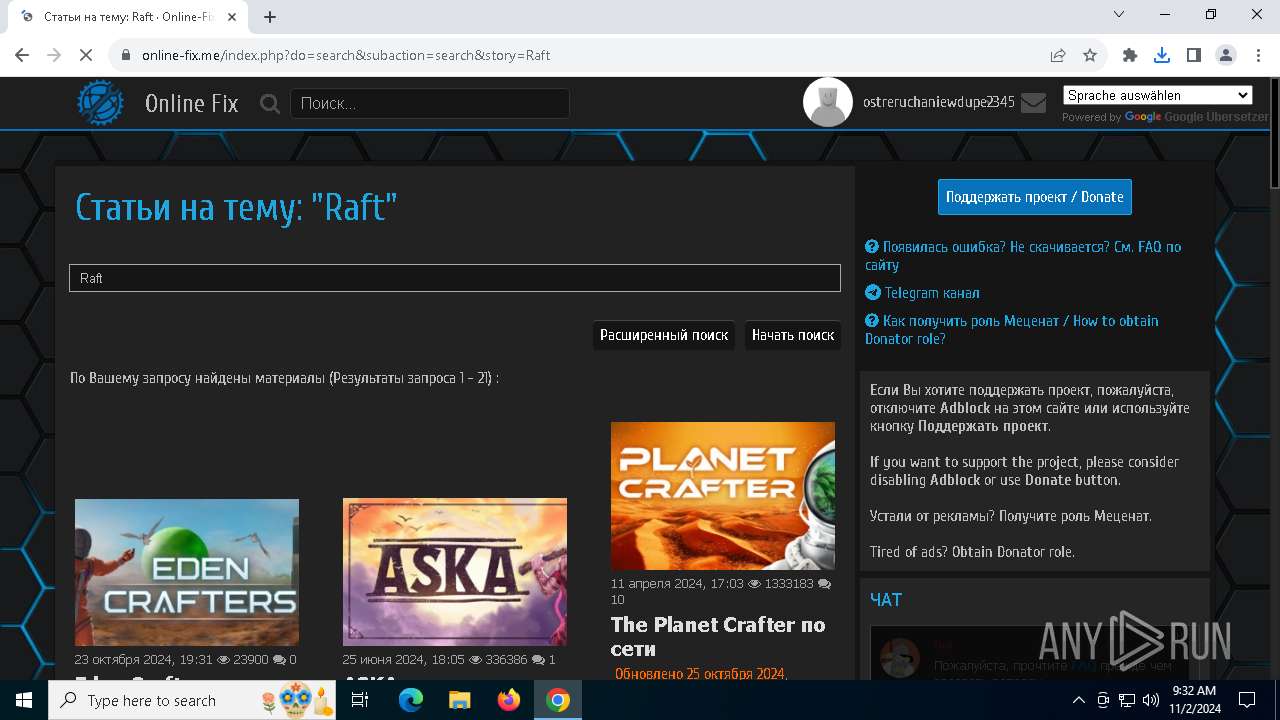
Task: Open Chrome extensions puzzle icon
Action: coord(1130,55)
